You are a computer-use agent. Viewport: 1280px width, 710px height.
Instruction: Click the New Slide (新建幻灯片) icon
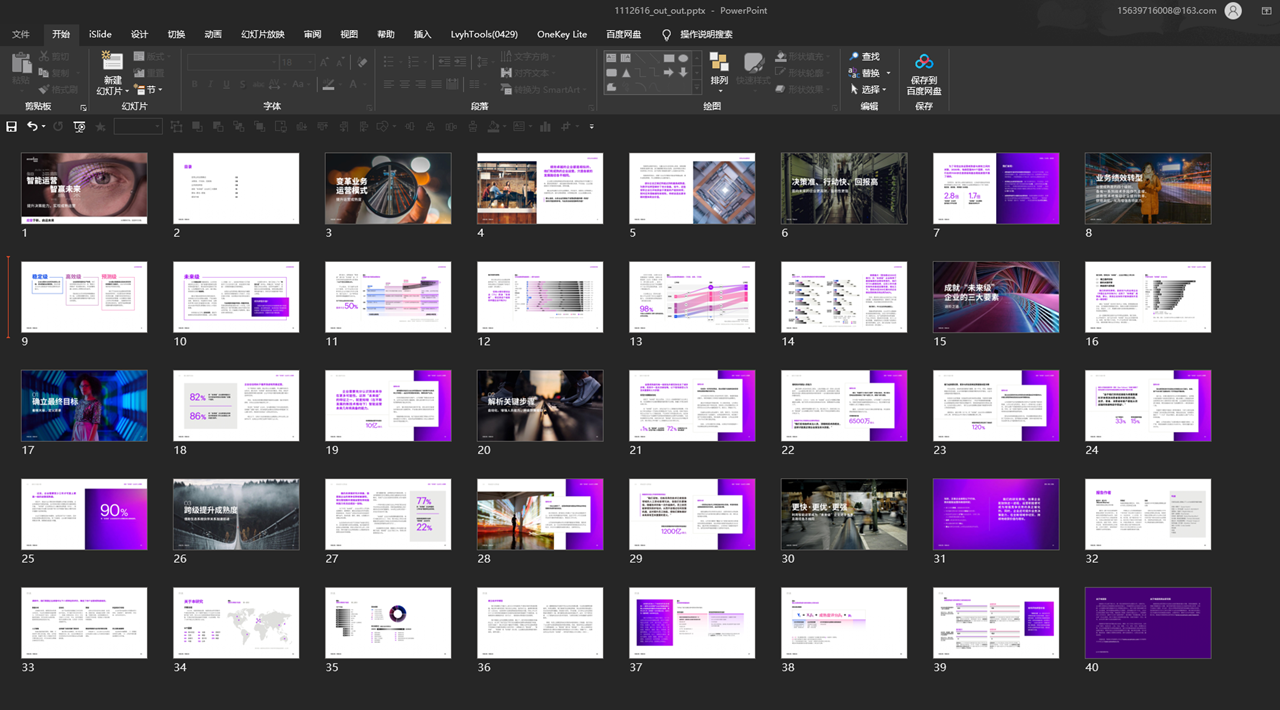click(112, 62)
